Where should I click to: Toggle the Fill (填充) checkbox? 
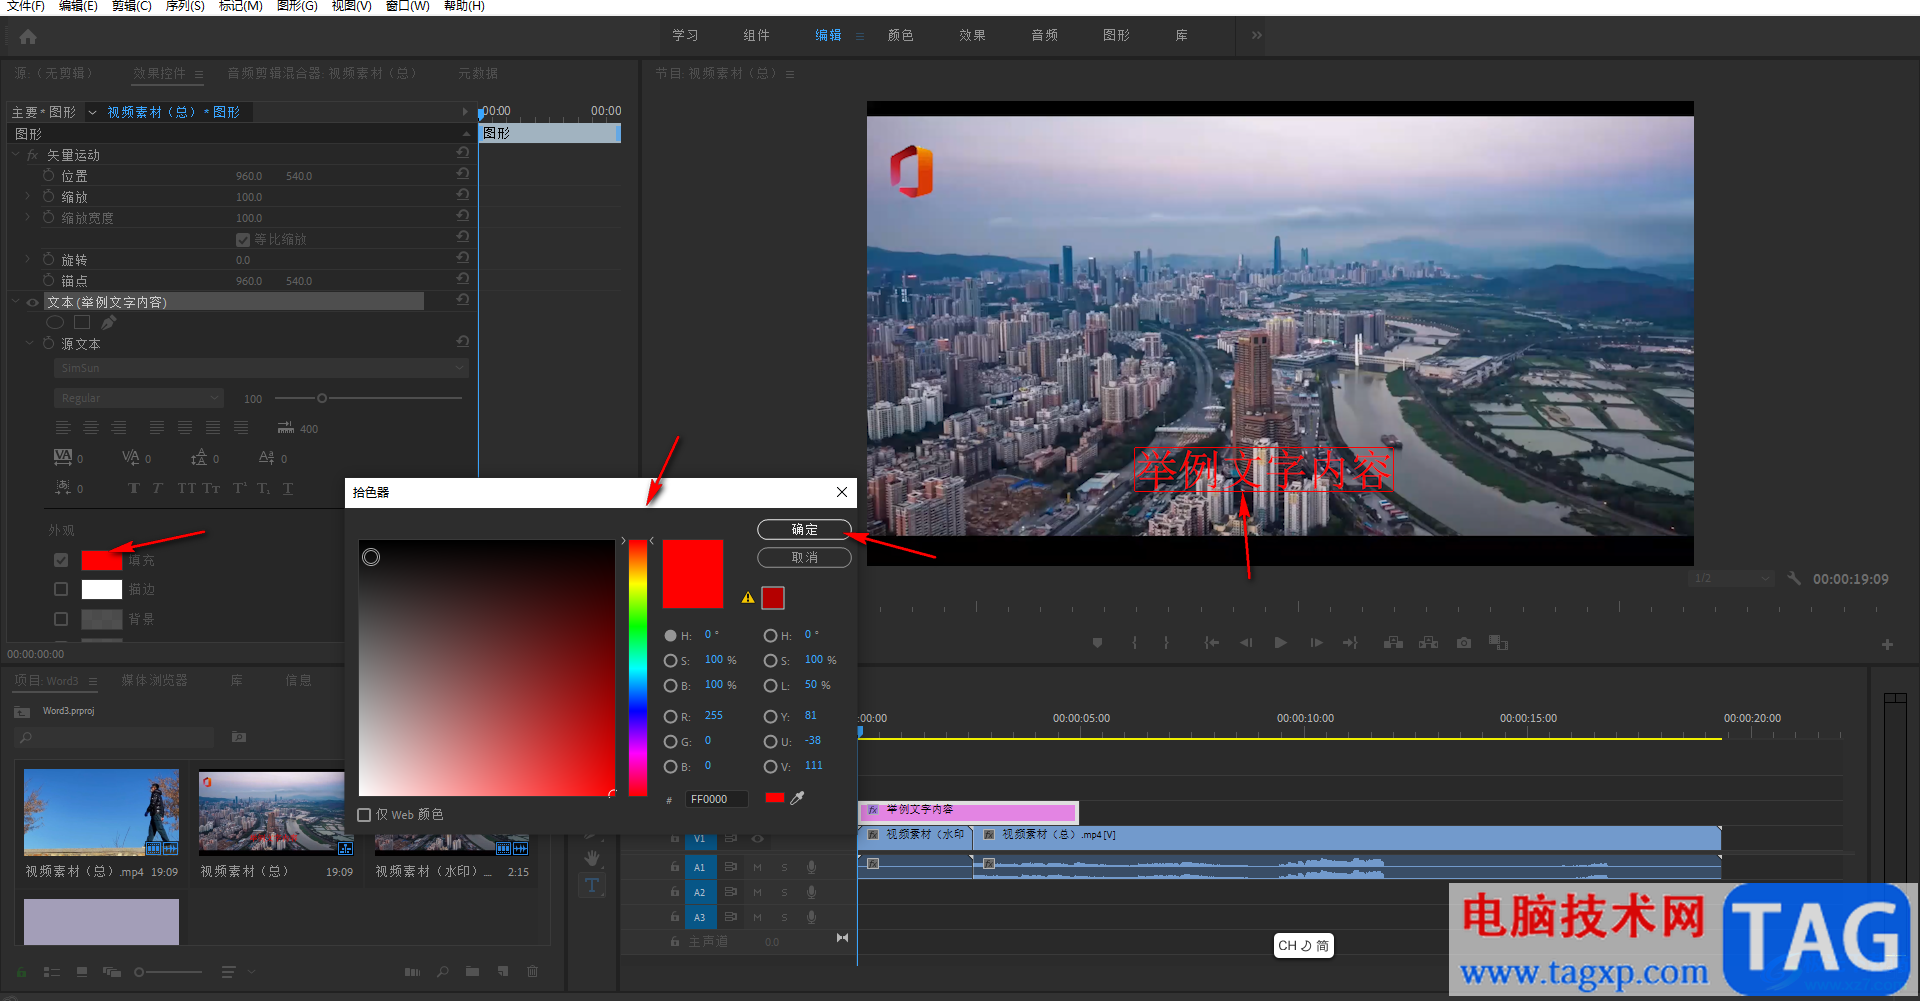[61, 560]
